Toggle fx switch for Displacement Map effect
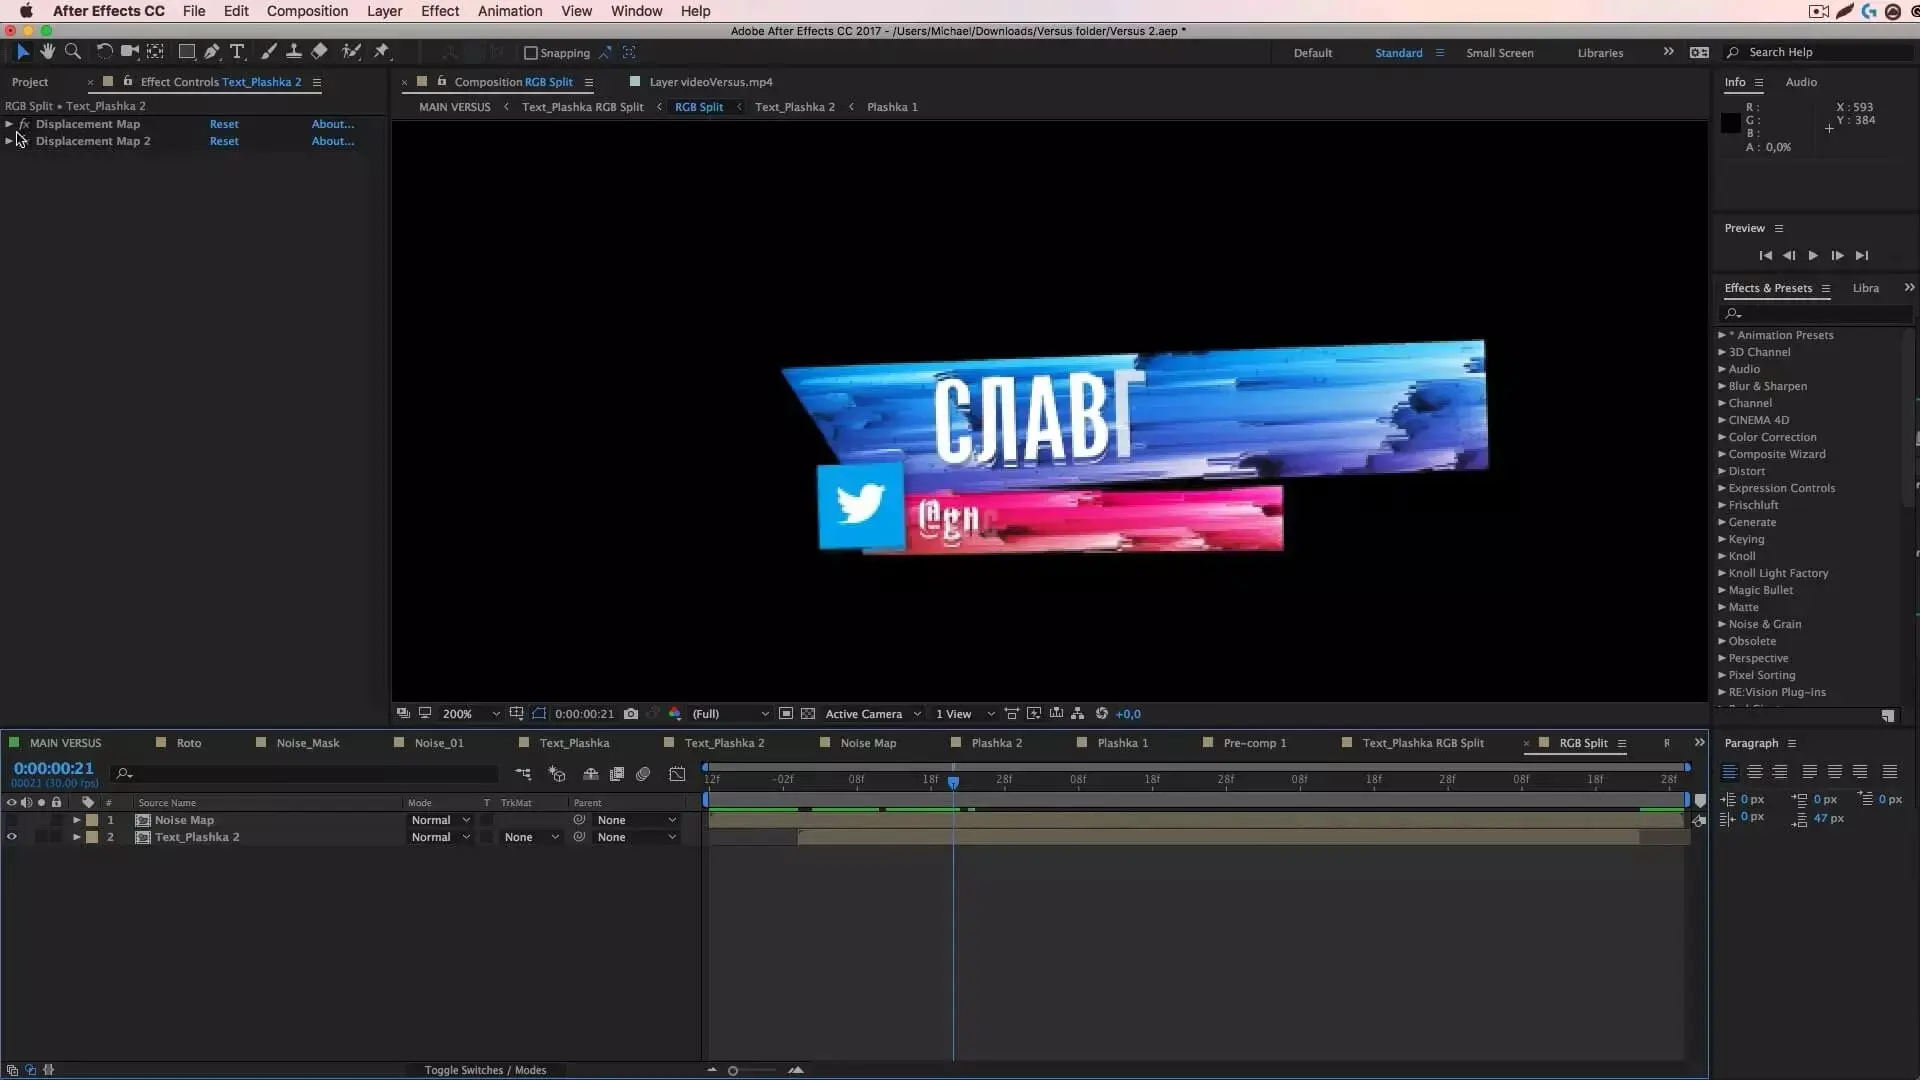 [24, 124]
